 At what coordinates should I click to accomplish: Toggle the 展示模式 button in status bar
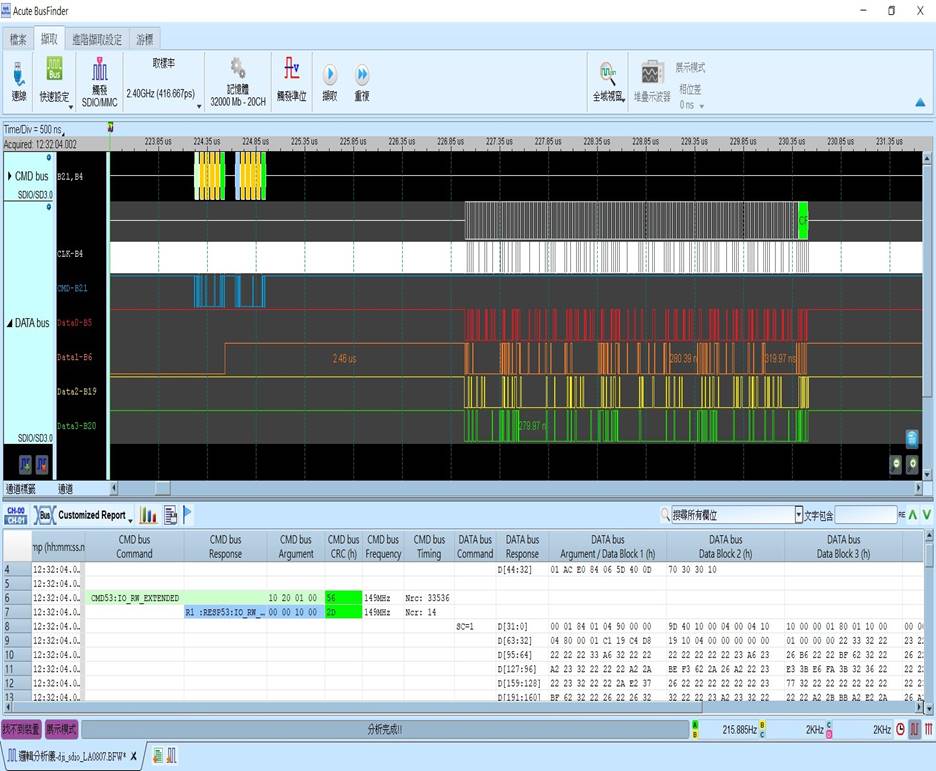click(x=62, y=730)
